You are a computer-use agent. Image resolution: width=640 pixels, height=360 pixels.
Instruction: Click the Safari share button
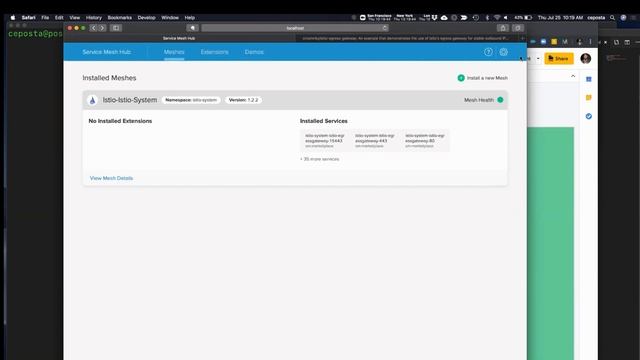(503, 28)
